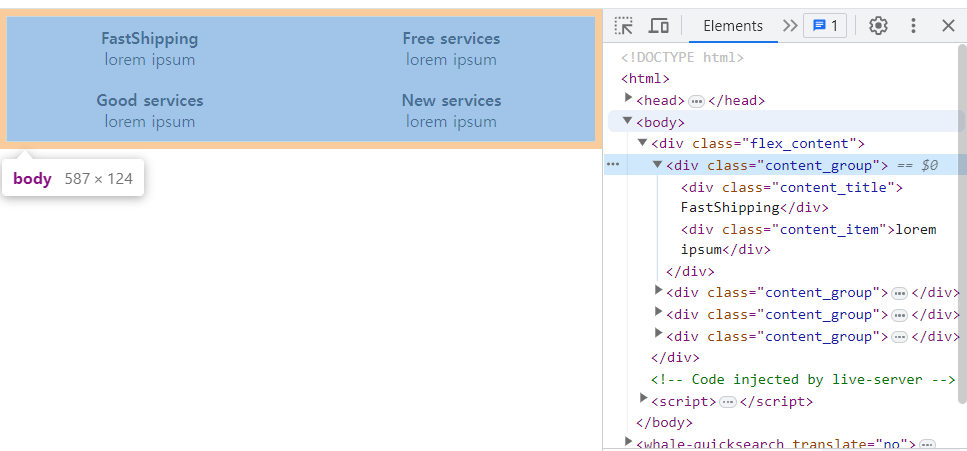
Task: Expand the head element
Action: 628,98
